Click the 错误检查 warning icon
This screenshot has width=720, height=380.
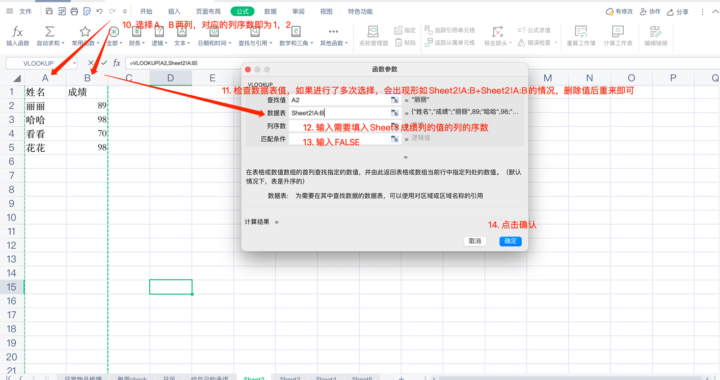point(522,43)
